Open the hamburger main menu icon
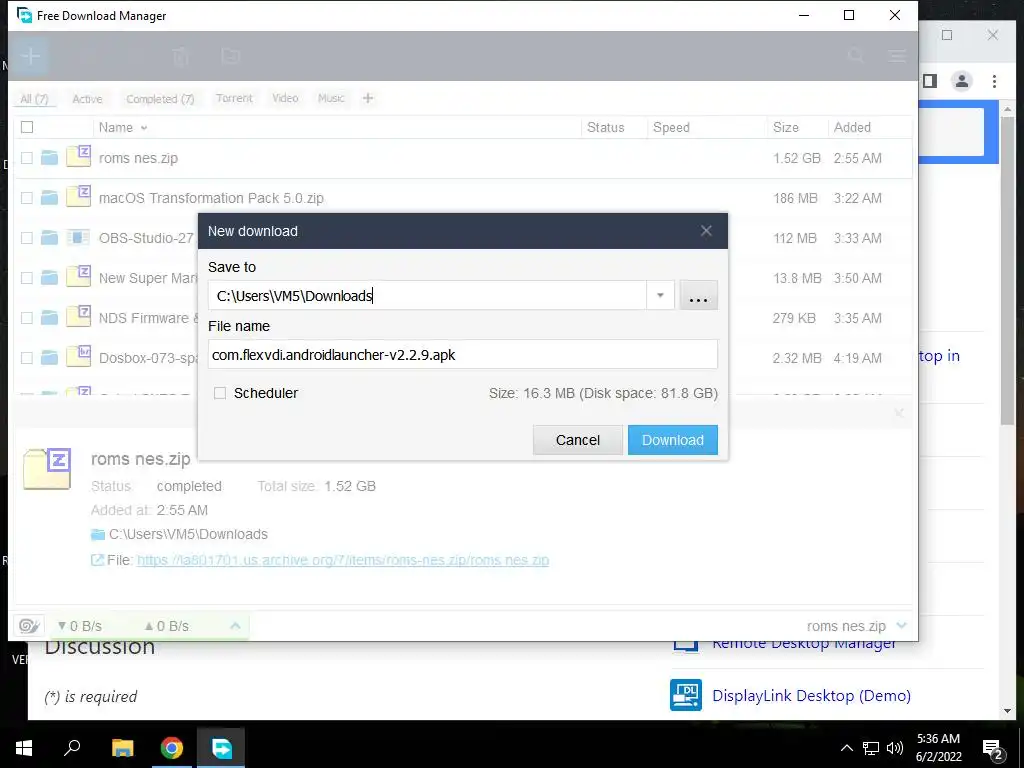This screenshot has height=768, width=1024. pyautogui.click(x=897, y=56)
